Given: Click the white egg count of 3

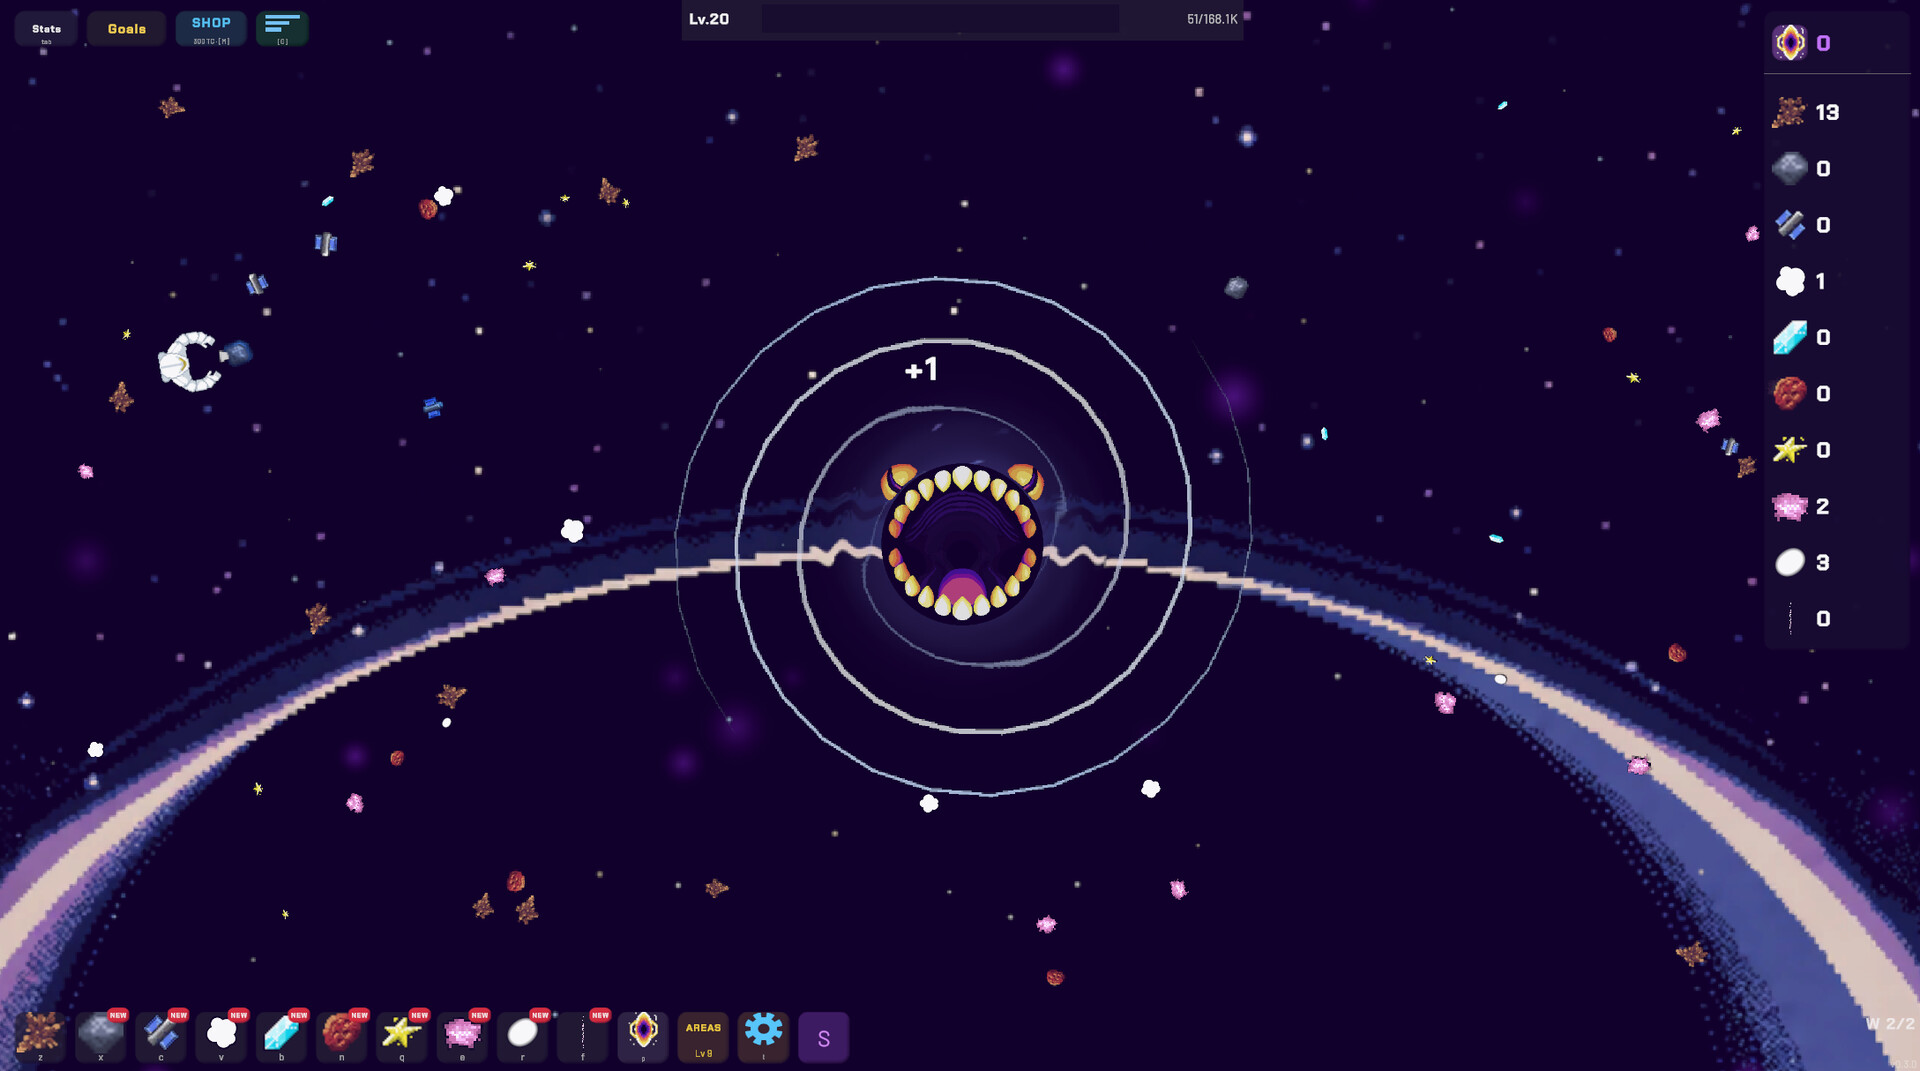Looking at the screenshot, I should tap(1823, 563).
